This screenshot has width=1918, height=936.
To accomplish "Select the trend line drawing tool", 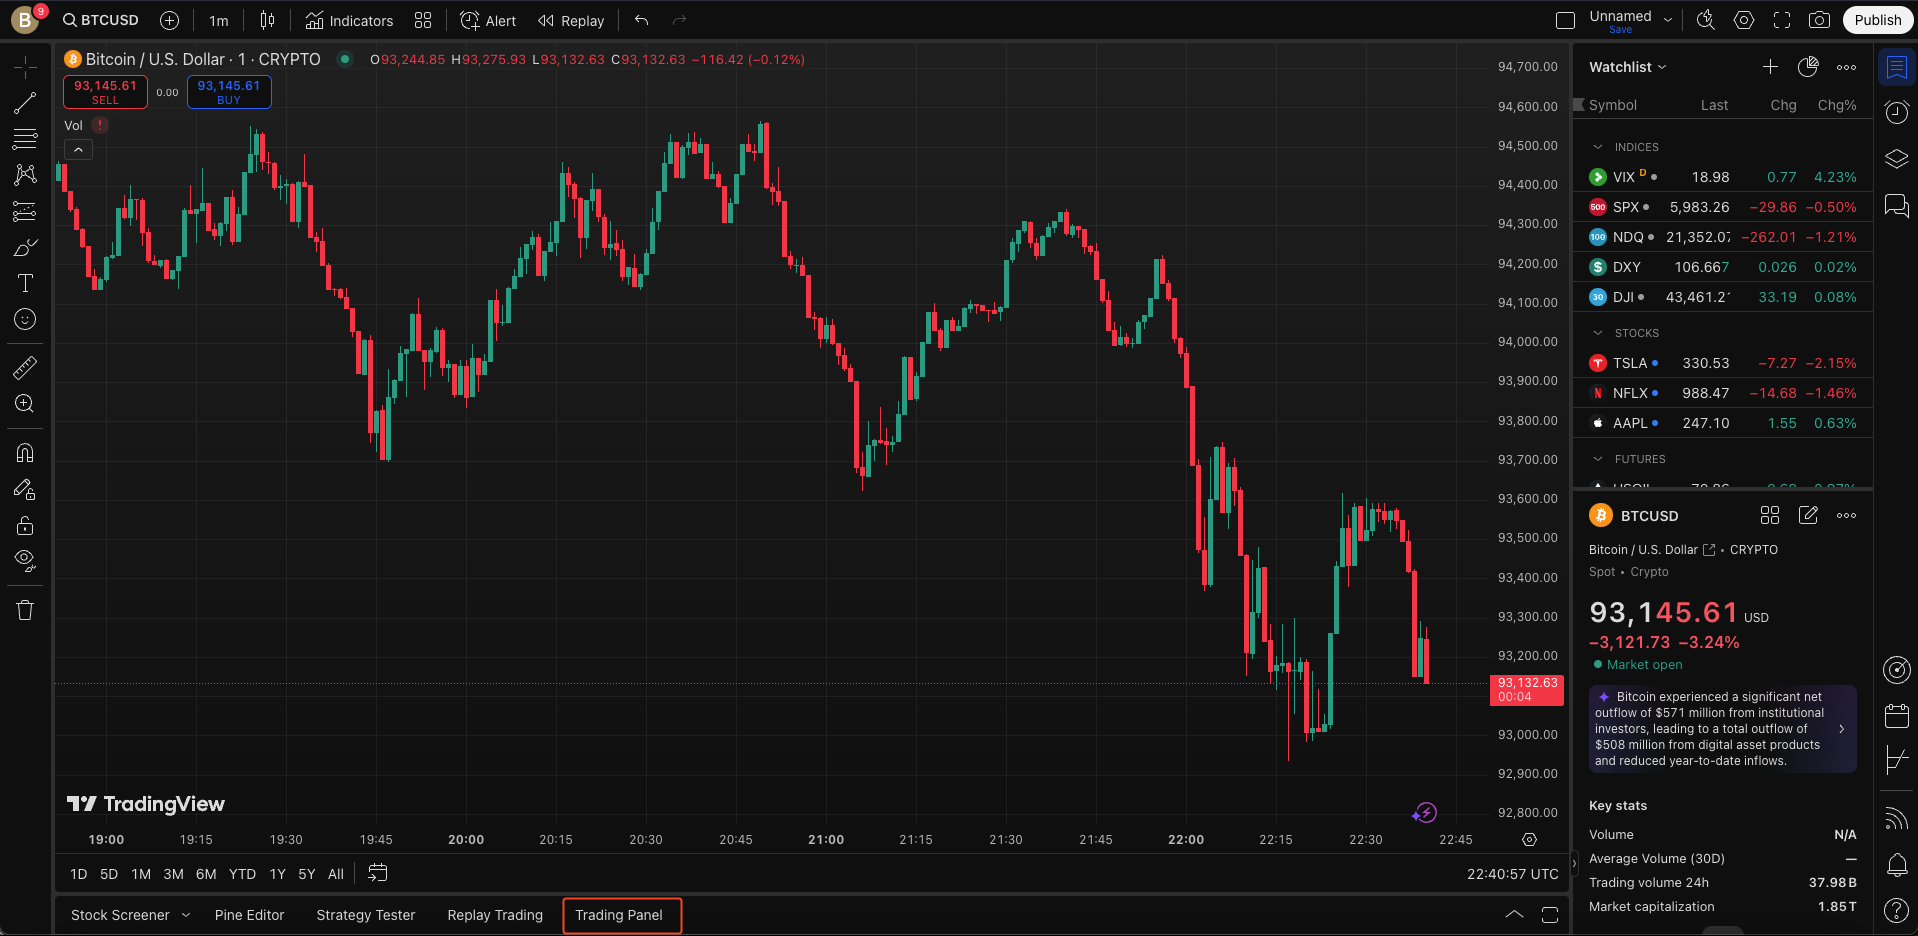I will (25, 103).
